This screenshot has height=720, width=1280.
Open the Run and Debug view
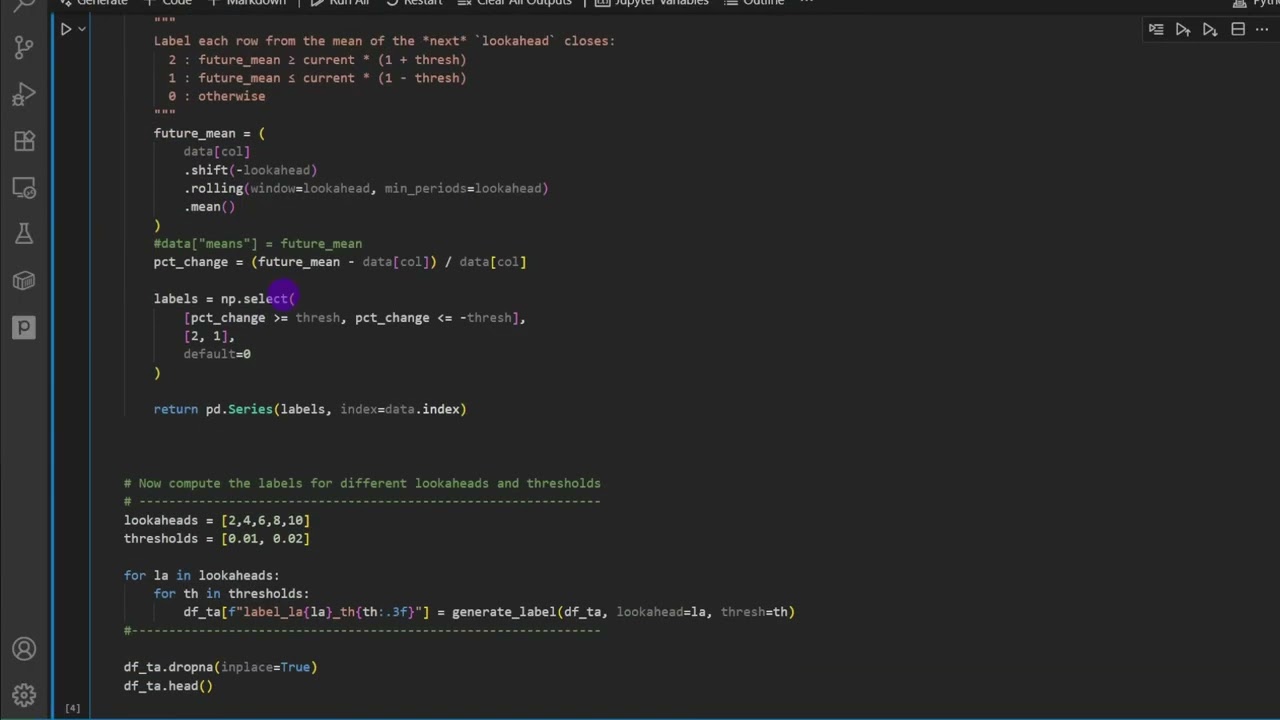[24, 95]
